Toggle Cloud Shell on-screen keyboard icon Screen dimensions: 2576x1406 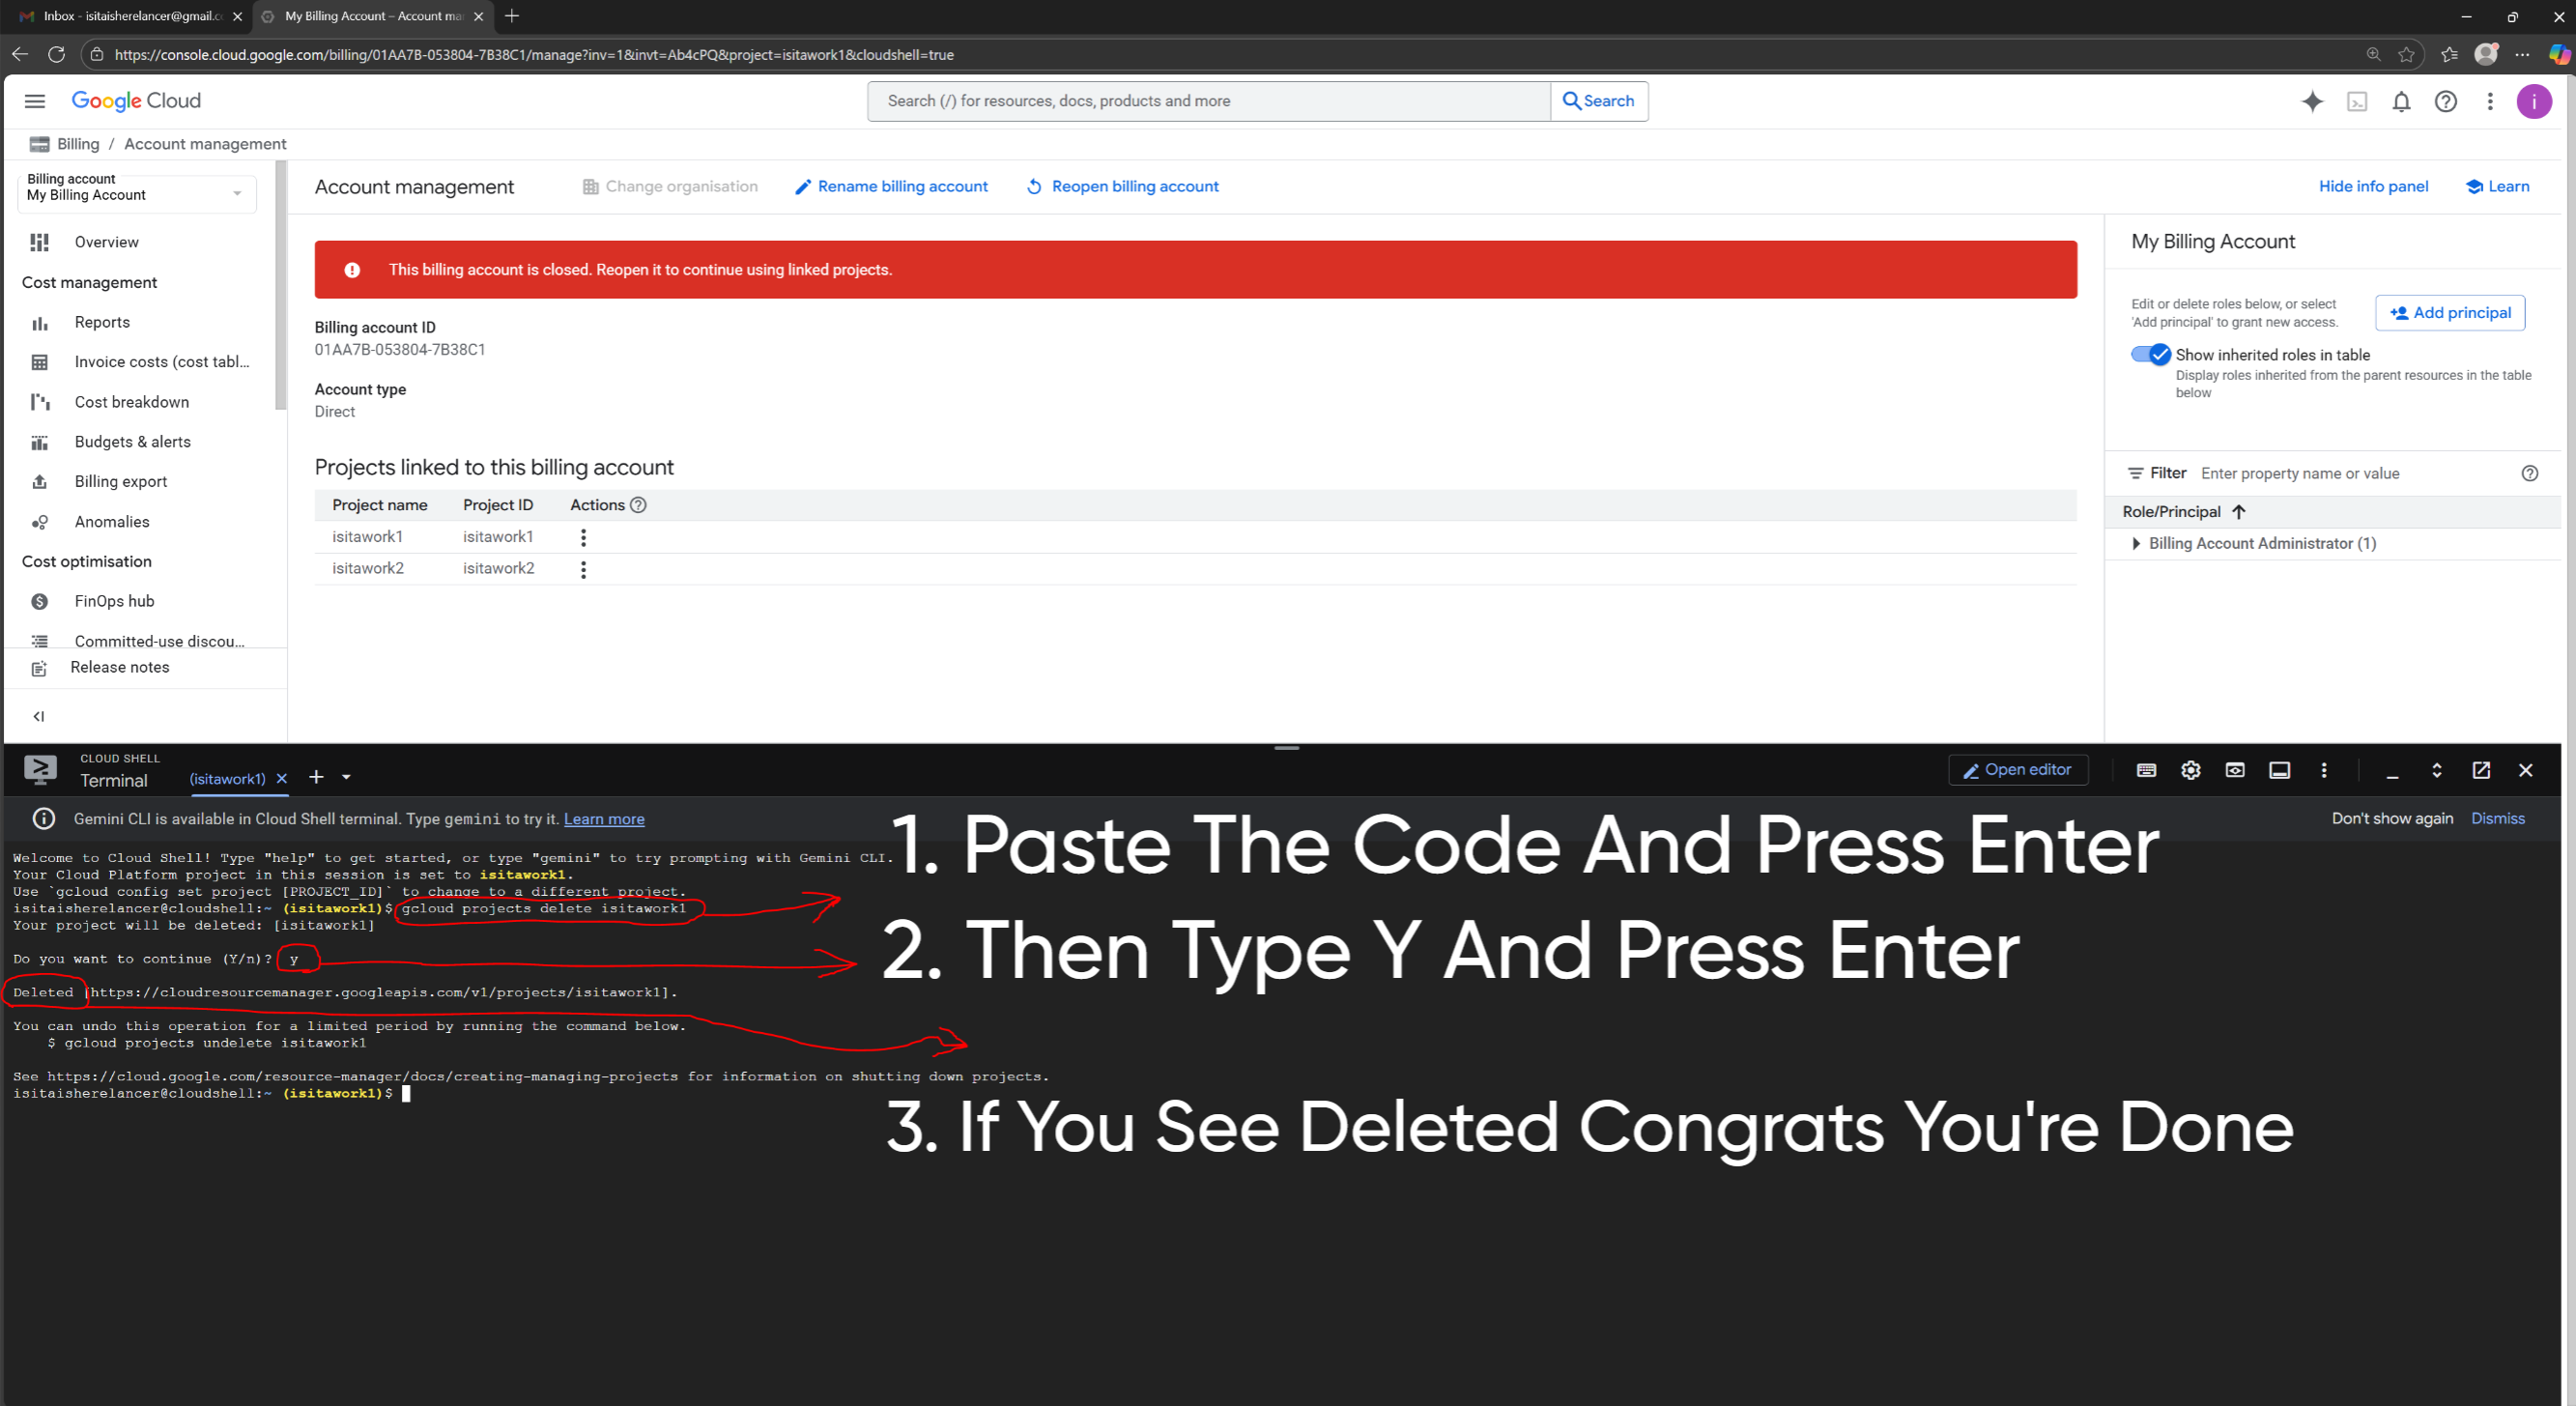pyautogui.click(x=2146, y=770)
